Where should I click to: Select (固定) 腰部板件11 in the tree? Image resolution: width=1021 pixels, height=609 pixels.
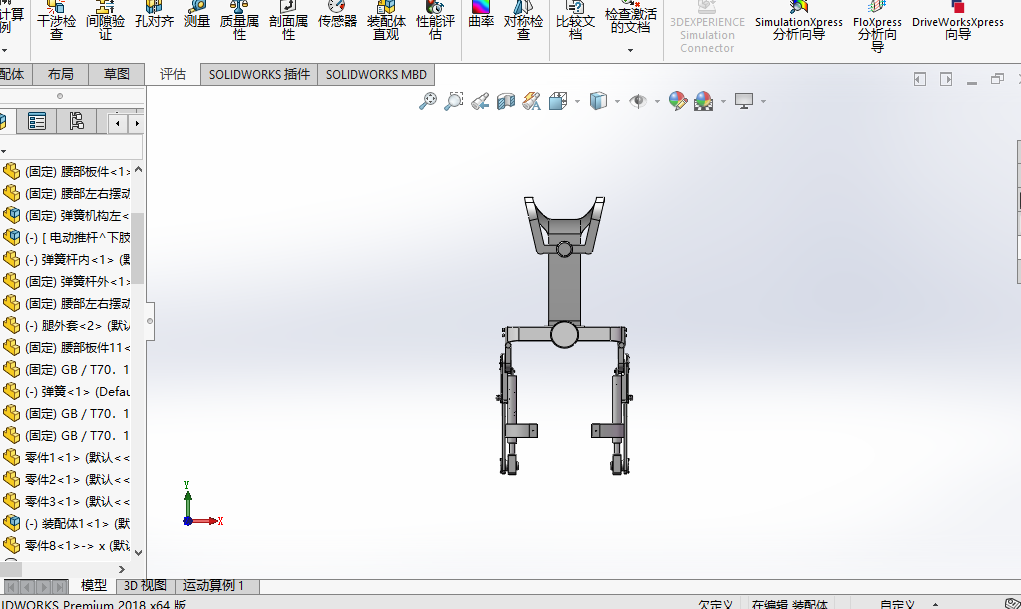tap(66, 348)
